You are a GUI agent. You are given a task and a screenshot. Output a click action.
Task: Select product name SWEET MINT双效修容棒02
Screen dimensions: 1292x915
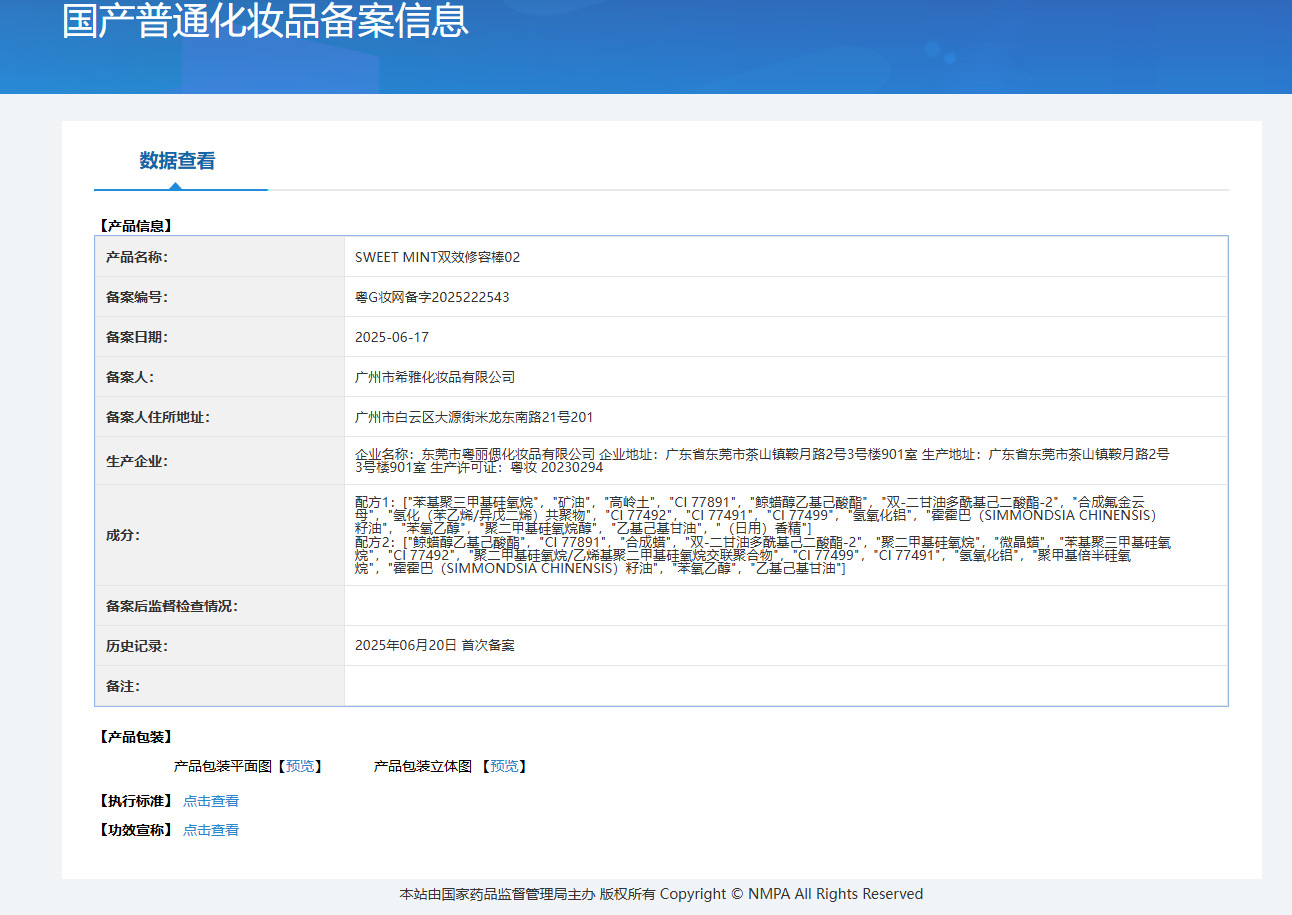[438, 257]
